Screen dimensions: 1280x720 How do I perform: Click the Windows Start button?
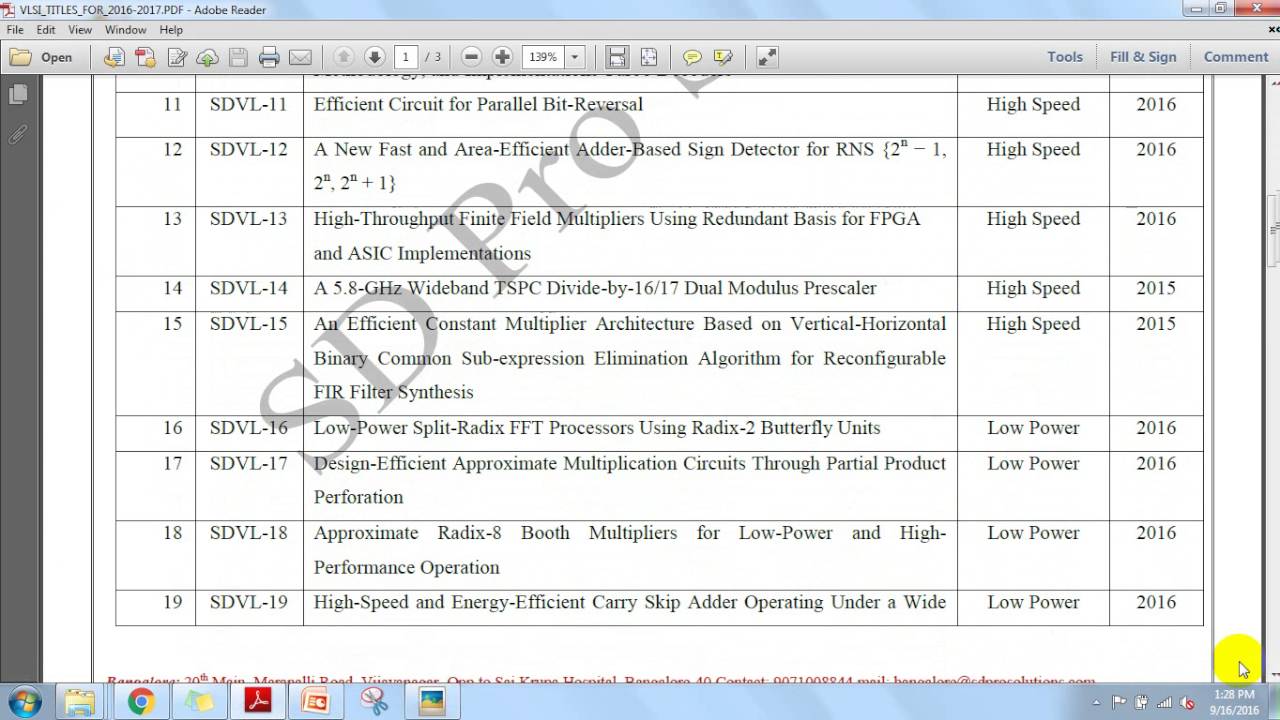pyautogui.click(x=23, y=702)
